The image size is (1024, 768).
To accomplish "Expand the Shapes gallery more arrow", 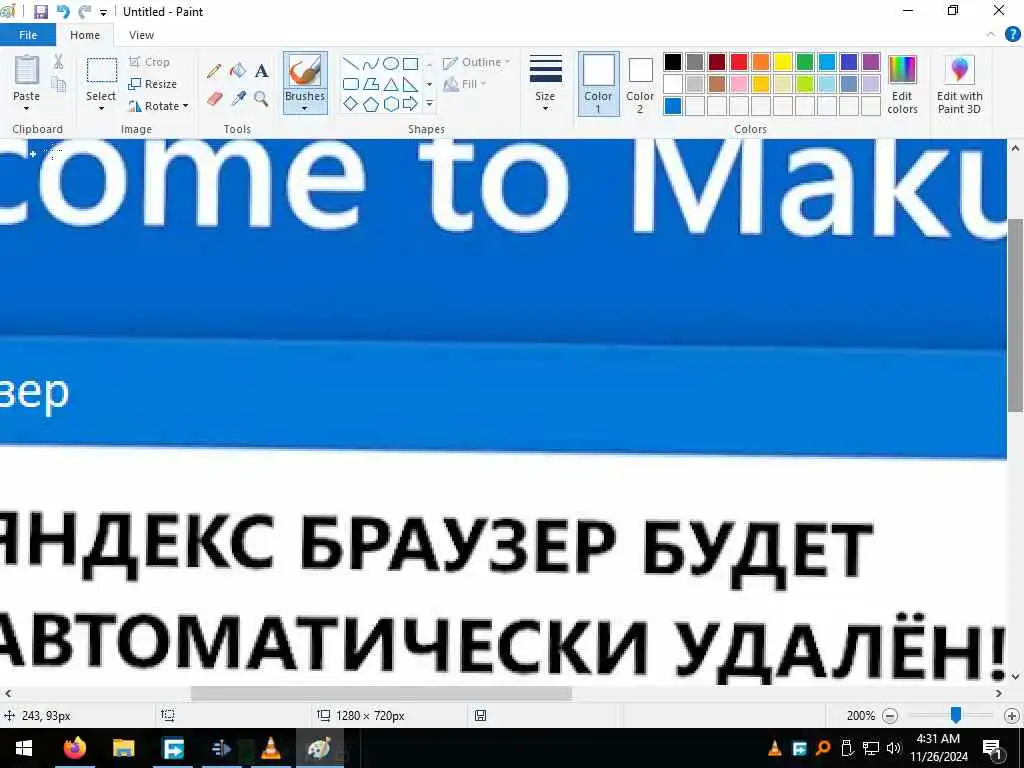I will click(x=429, y=104).
